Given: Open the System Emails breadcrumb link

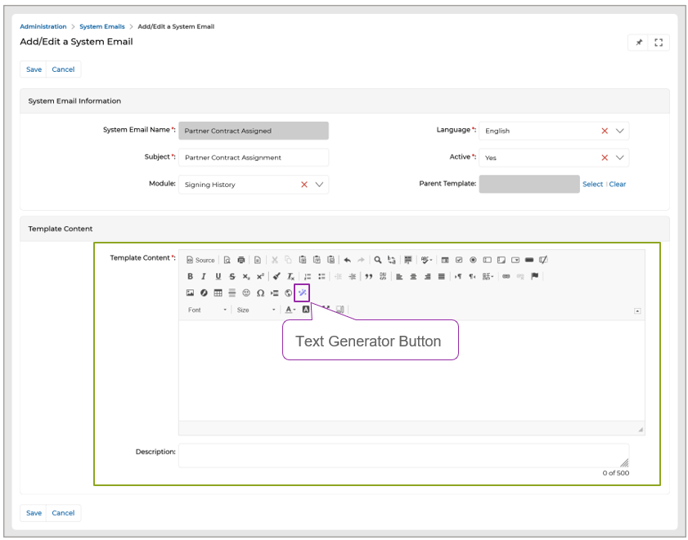Looking at the screenshot, I should (x=102, y=27).
